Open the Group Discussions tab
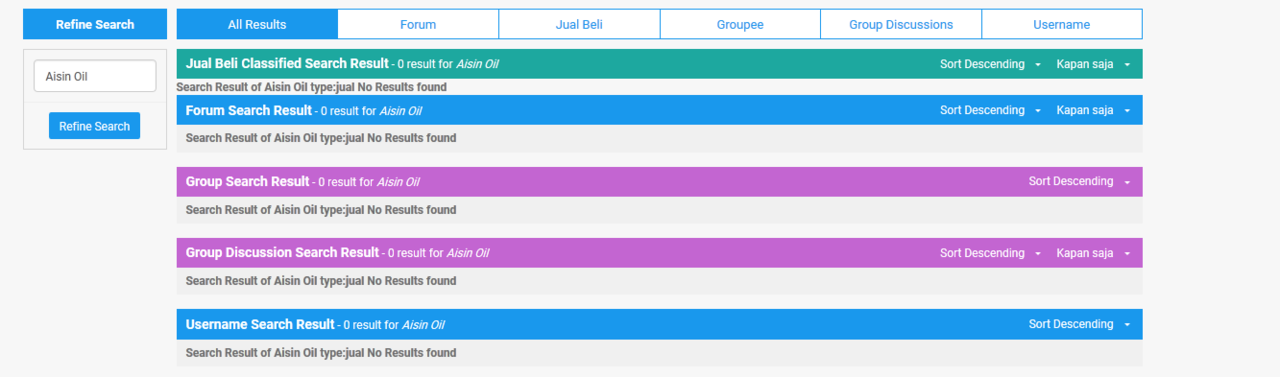Screen dimensions: 1280x377 tap(901, 24)
